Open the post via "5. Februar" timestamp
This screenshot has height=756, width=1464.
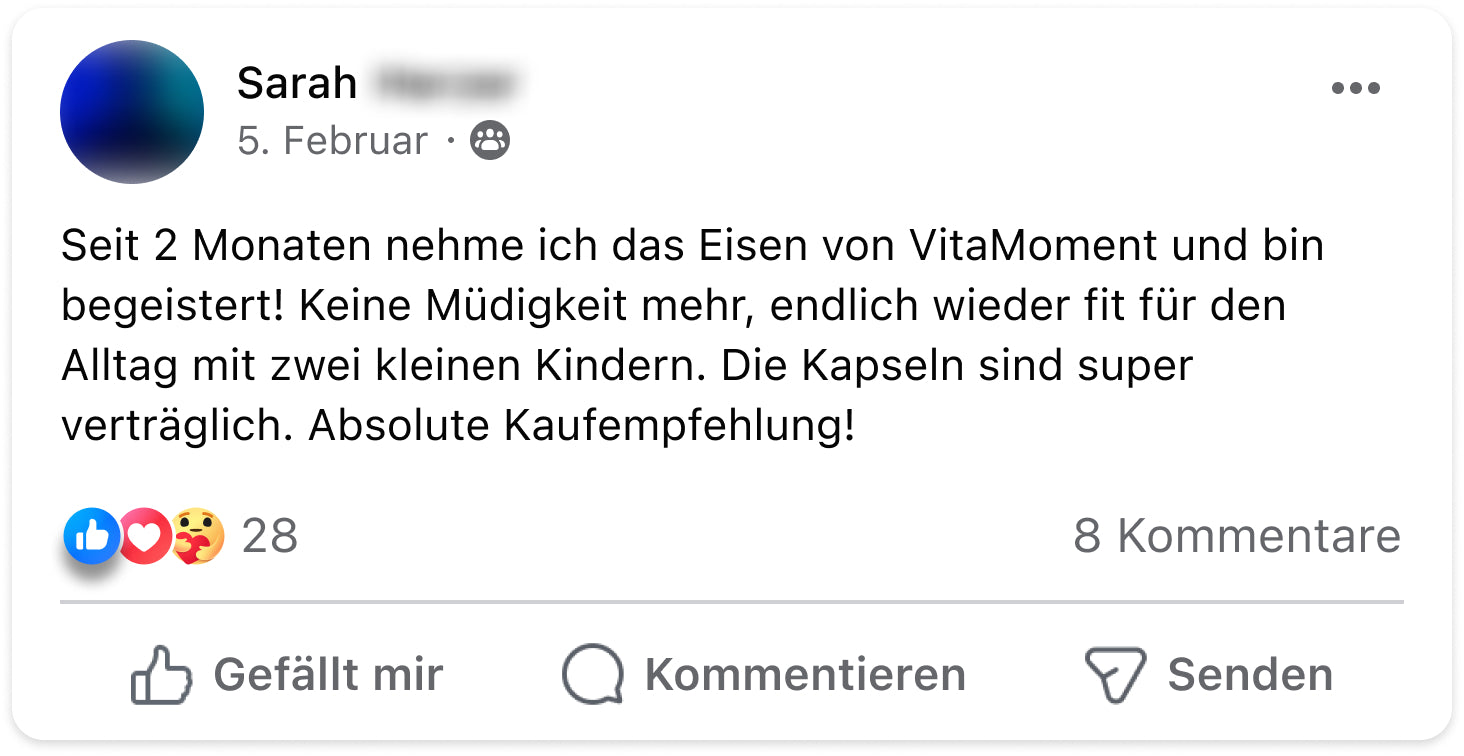point(332,141)
